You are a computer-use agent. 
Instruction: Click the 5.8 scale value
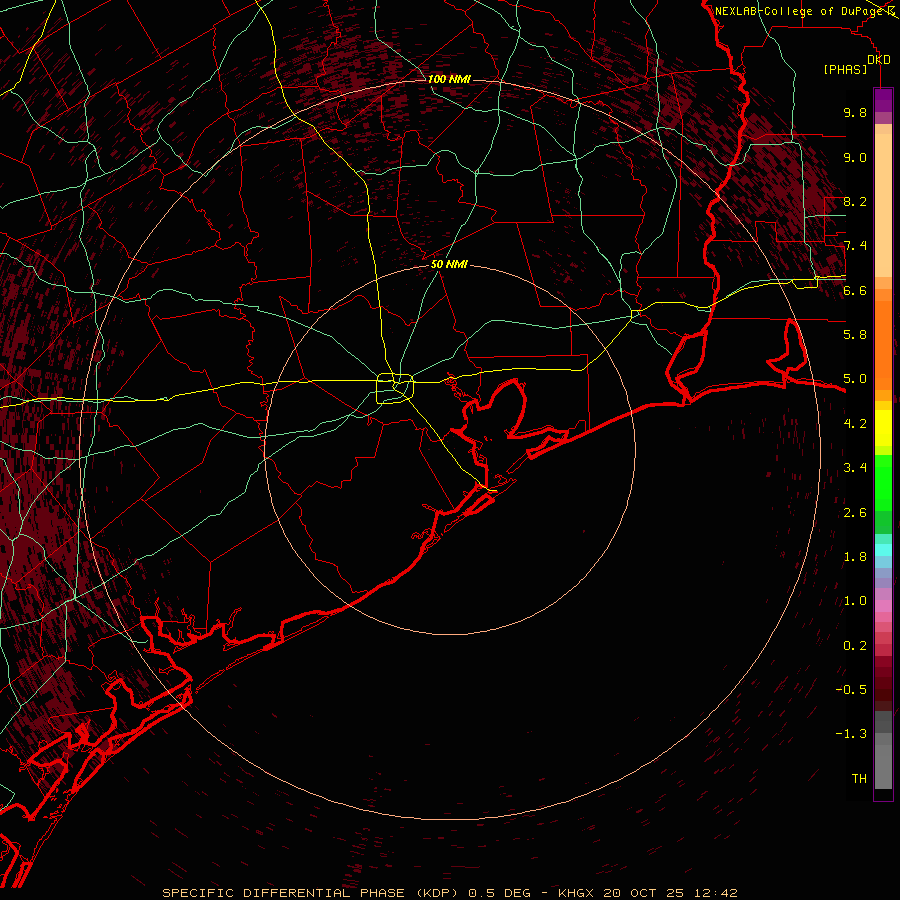click(x=855, y=335)
